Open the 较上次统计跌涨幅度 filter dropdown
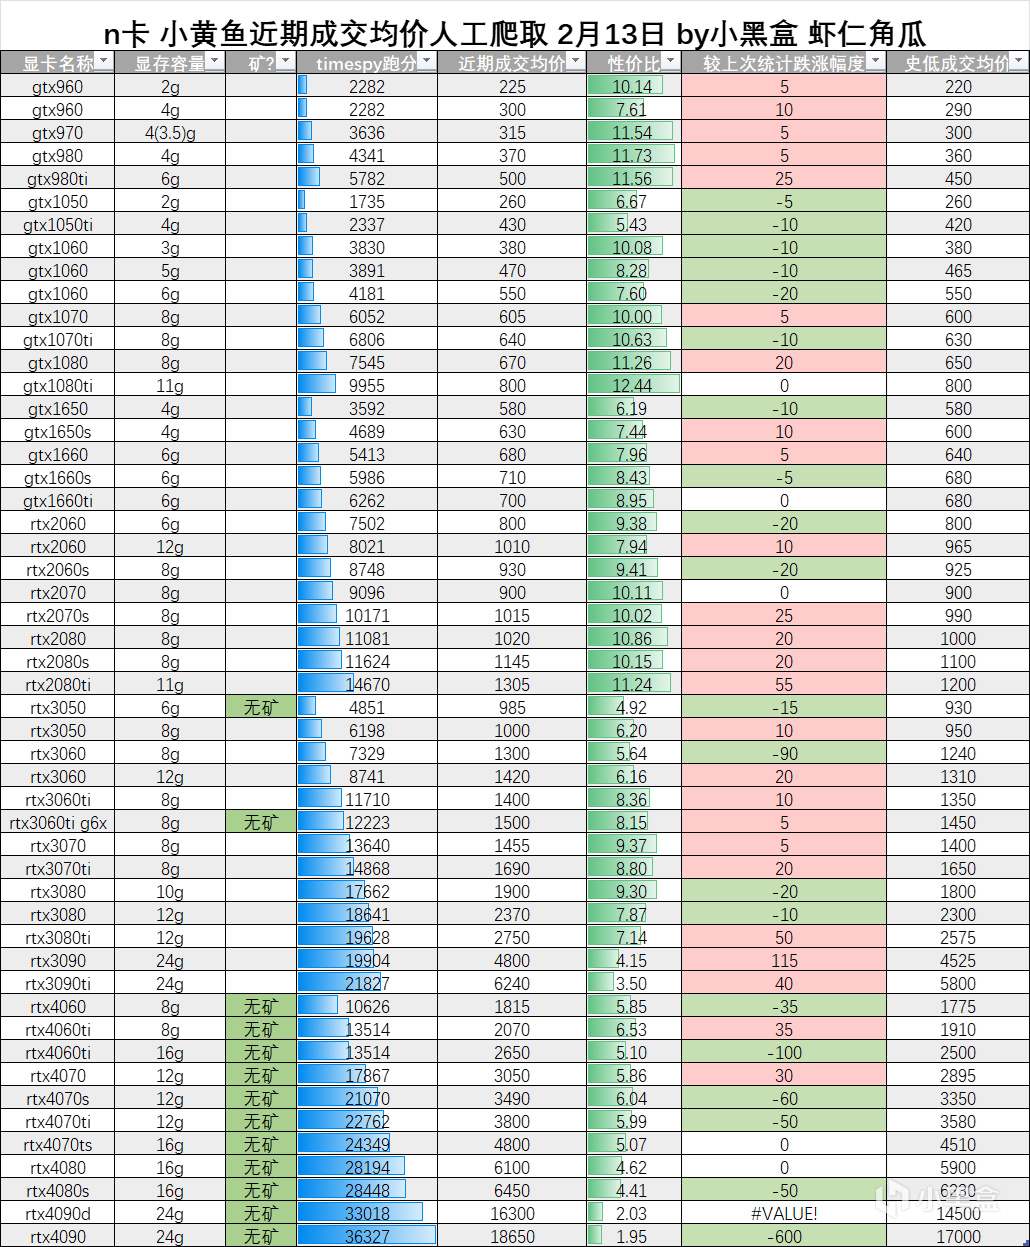The height and width of the screenshot is (1247, 1030). (x=875, y=63)
